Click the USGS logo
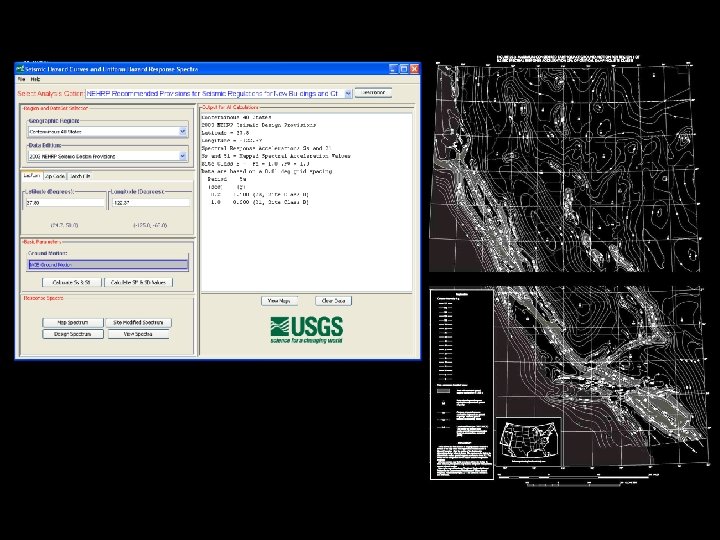720x540 pixels. pyautogui.click(x=306, y=328)
